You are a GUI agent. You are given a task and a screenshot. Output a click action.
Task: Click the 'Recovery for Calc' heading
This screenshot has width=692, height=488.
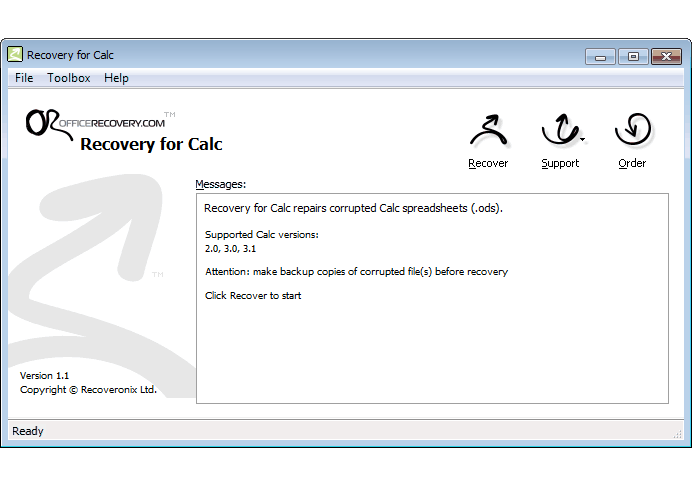pos(151,144)
